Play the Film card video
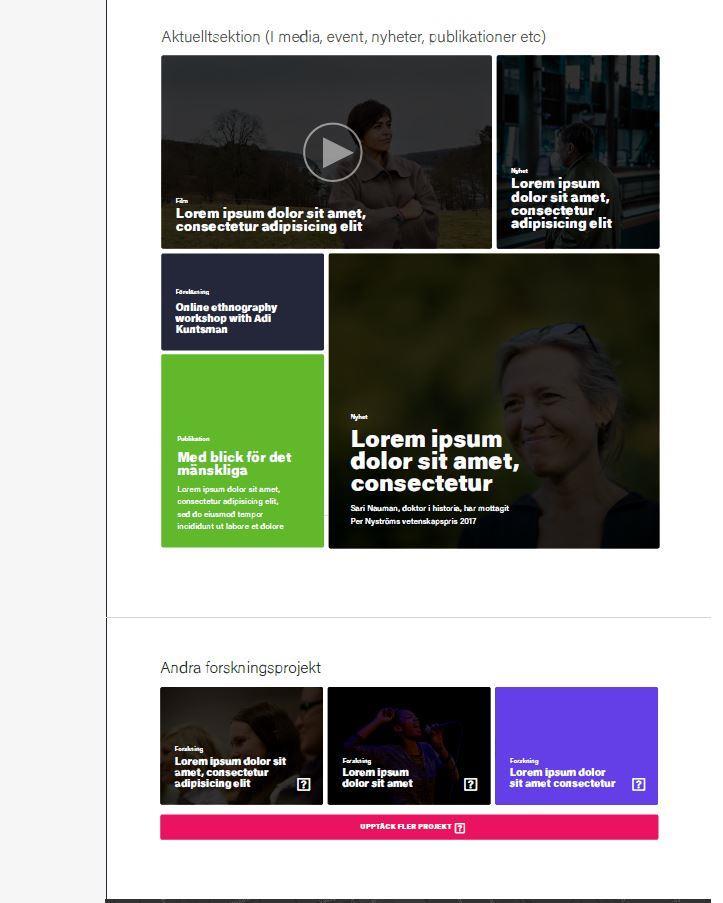Viewport: 723px width, 903px height. click(x=332, y=152)
